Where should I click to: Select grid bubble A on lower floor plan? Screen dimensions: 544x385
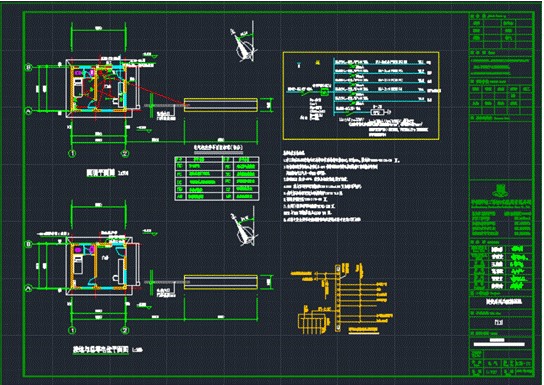29,288
